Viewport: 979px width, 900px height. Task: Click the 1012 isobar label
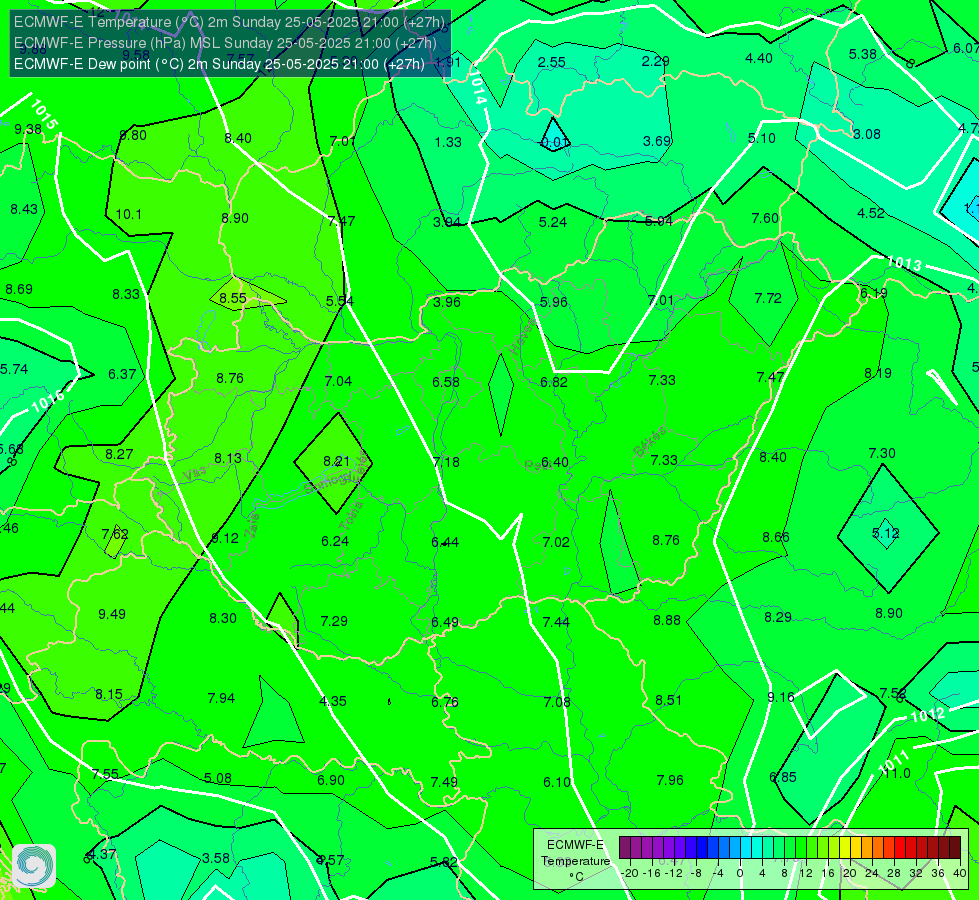pos(928,715)
